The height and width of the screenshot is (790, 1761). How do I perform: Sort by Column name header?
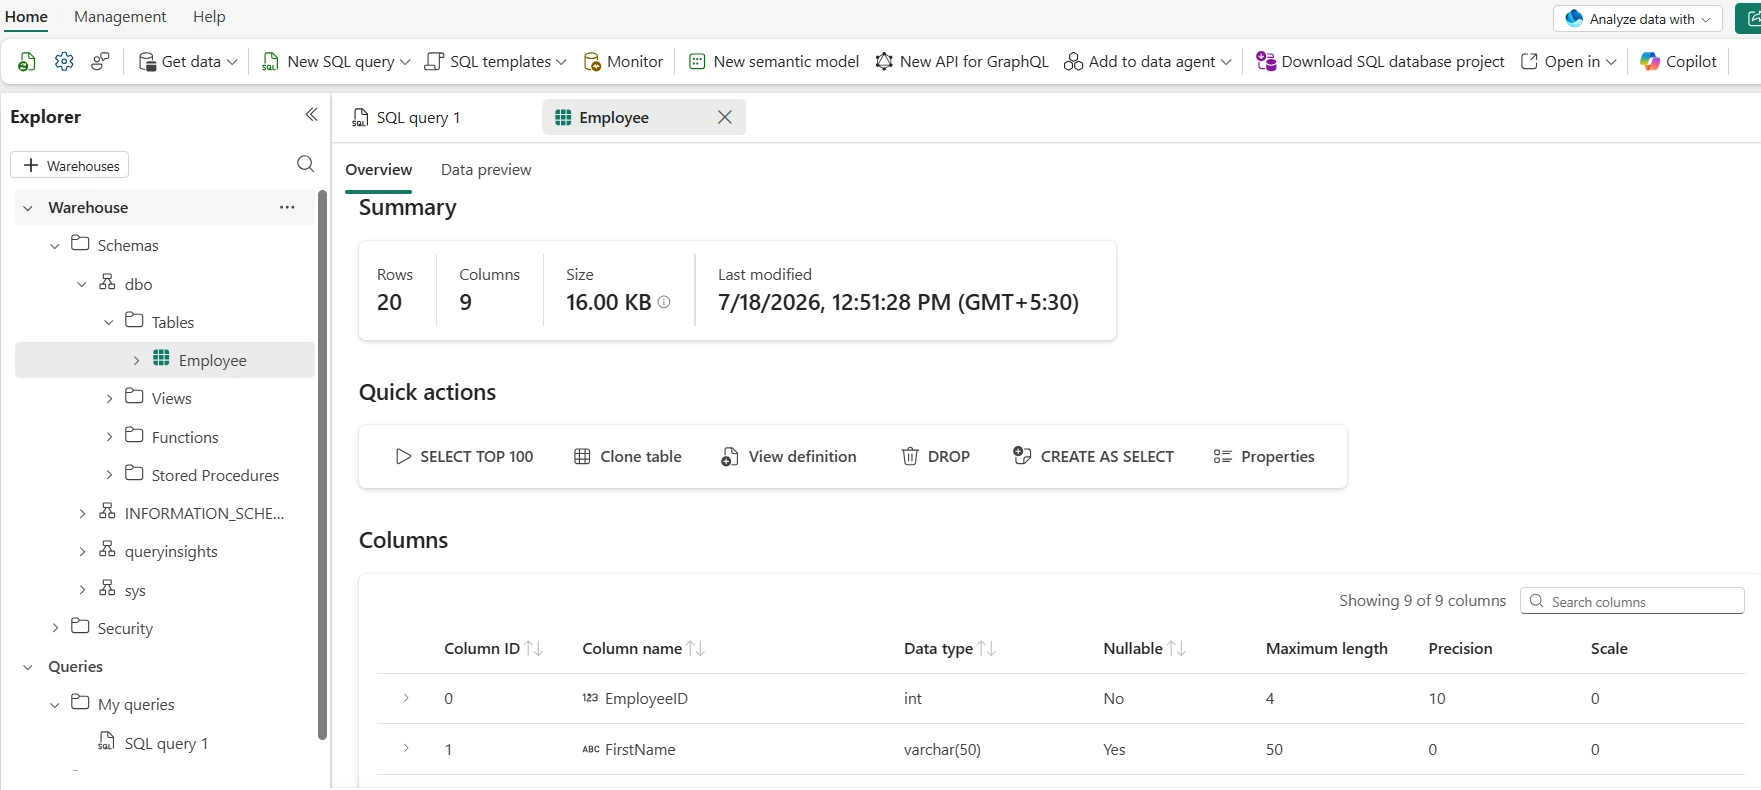pyautogui.click(x=643, y=649)
